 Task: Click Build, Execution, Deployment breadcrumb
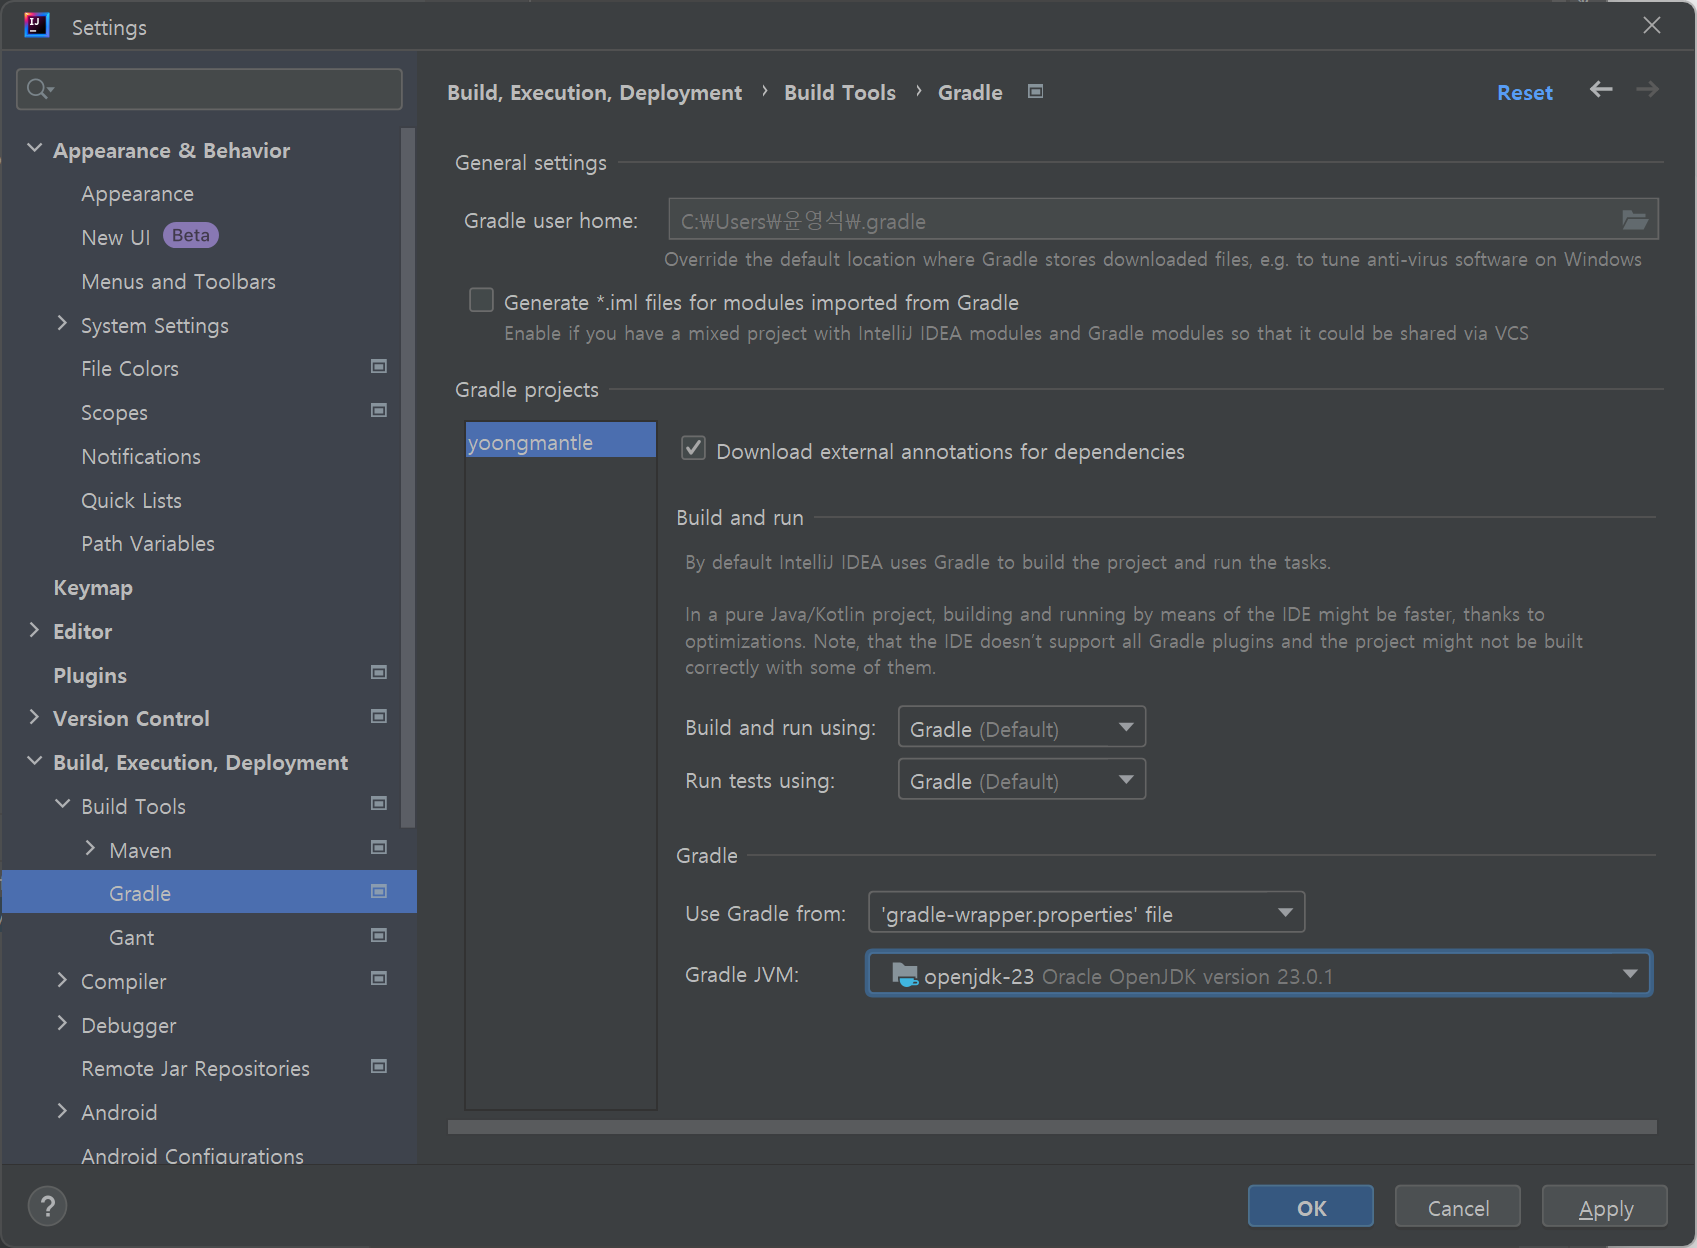click(x=595, y=93)
